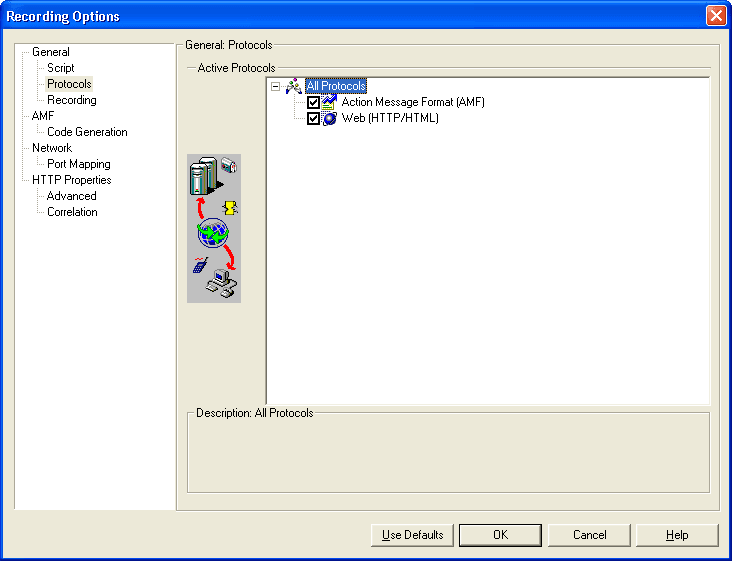The image size is (732, 561).
Task: Click the Cancel button
Action: coord(589,535)
